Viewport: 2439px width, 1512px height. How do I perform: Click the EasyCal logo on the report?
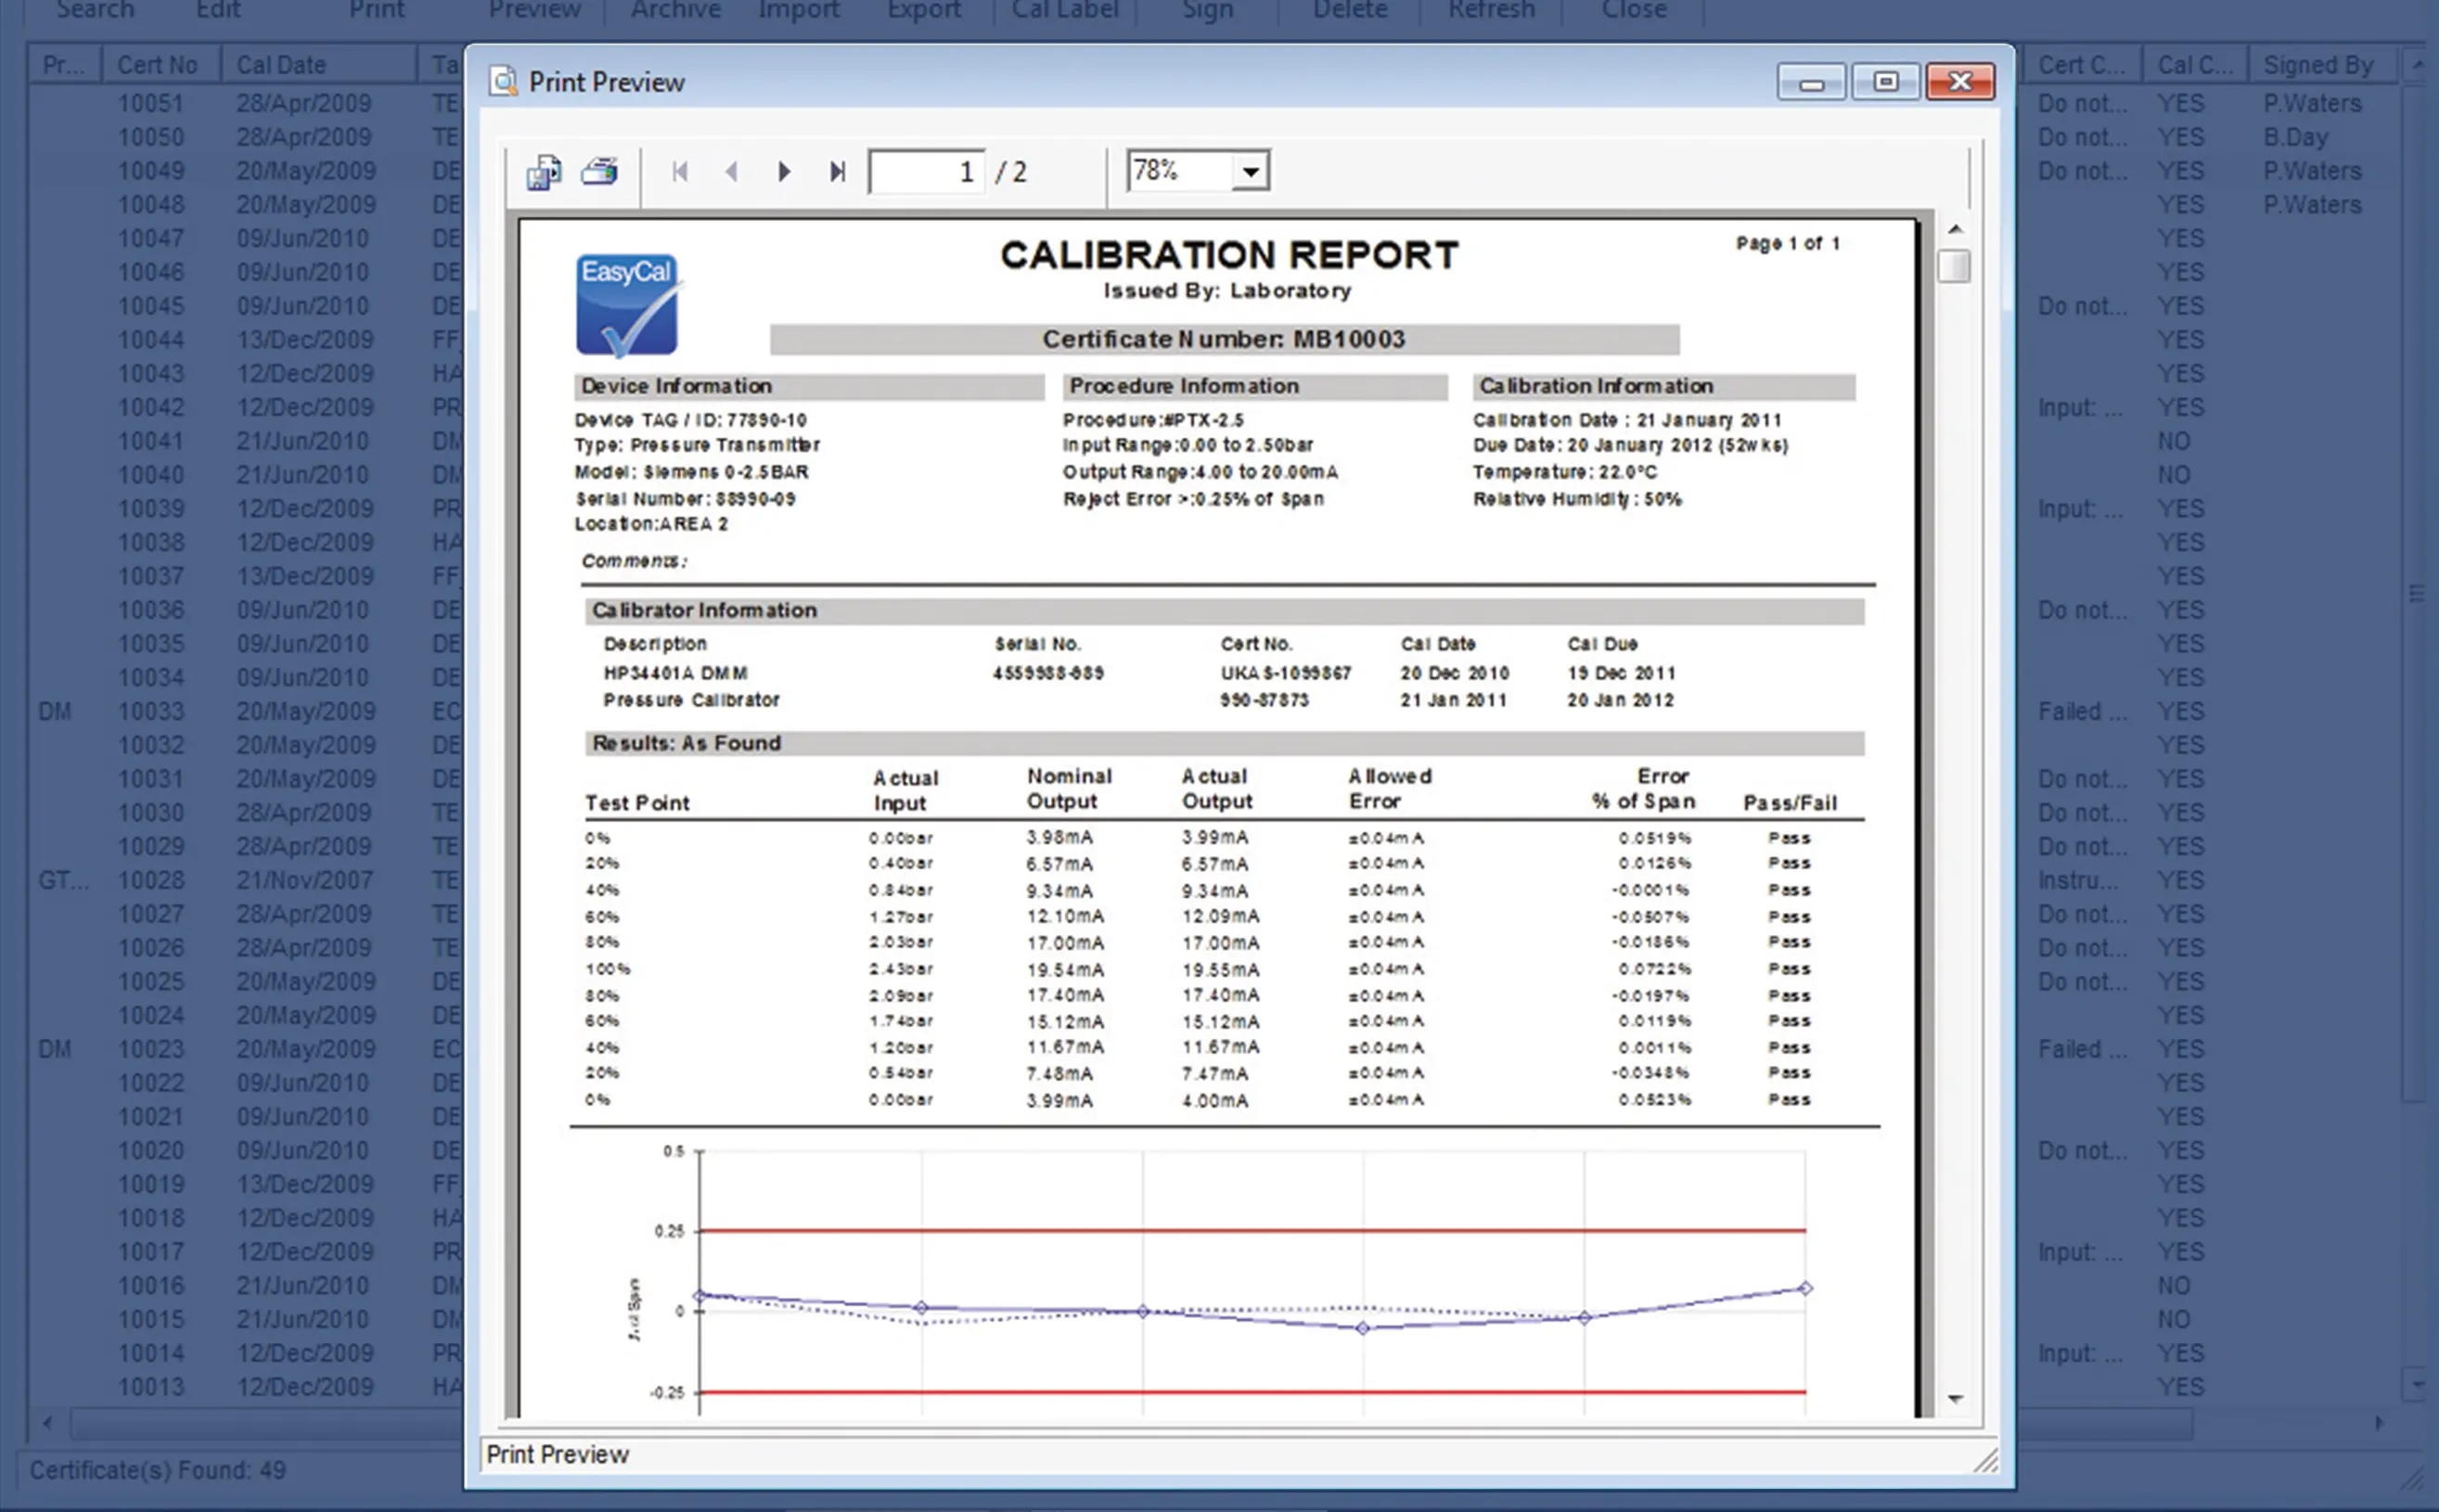coord(626,305)
